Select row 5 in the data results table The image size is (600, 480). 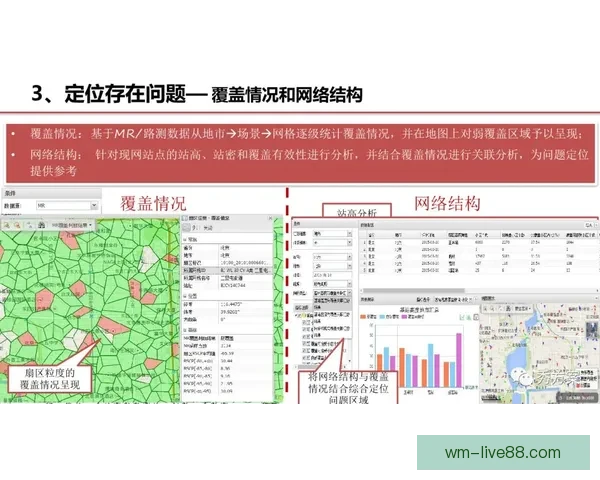(478, 270)
